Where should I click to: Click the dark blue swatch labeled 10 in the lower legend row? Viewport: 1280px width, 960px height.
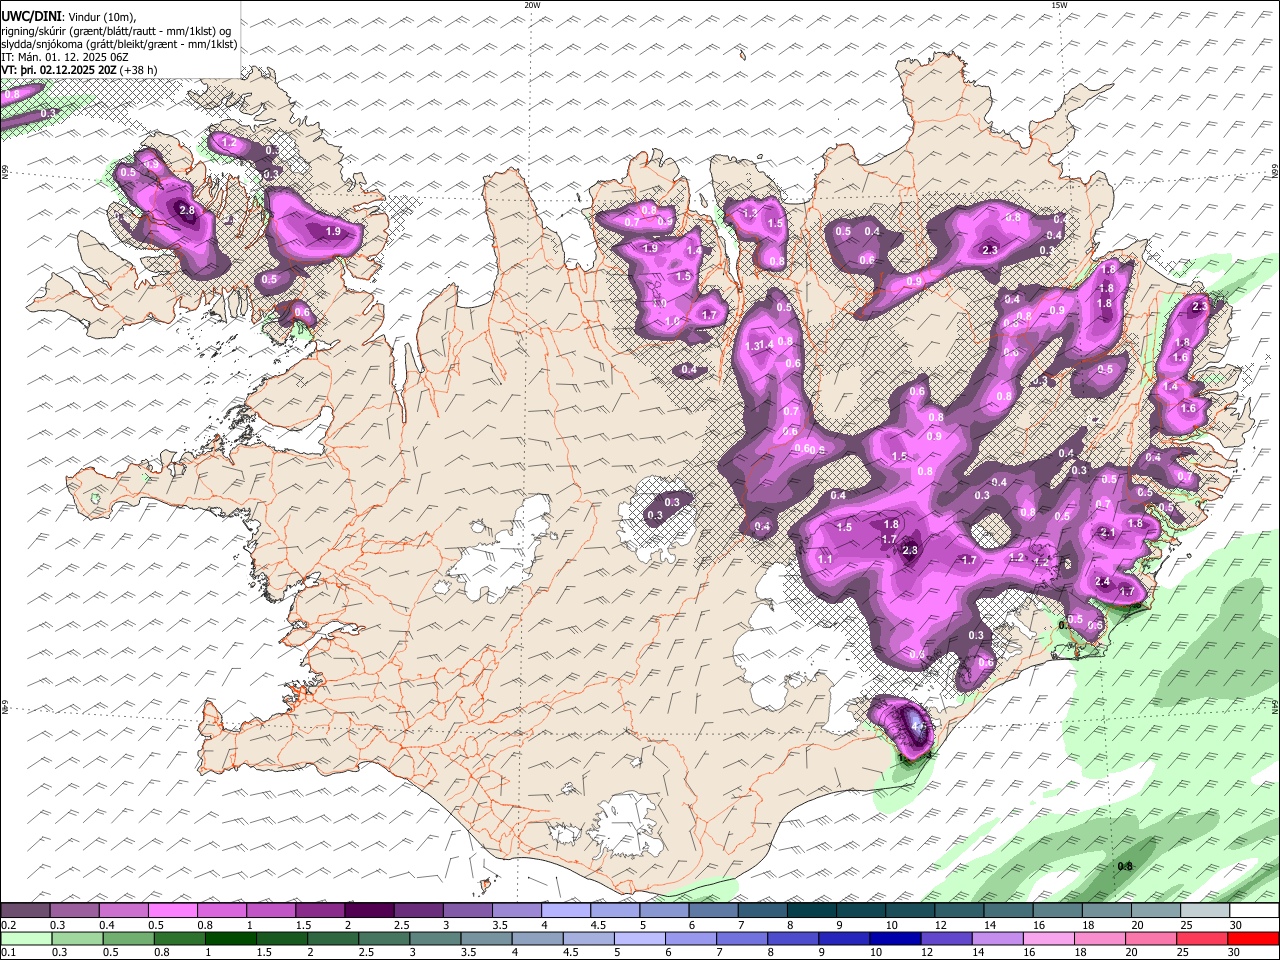894,939
